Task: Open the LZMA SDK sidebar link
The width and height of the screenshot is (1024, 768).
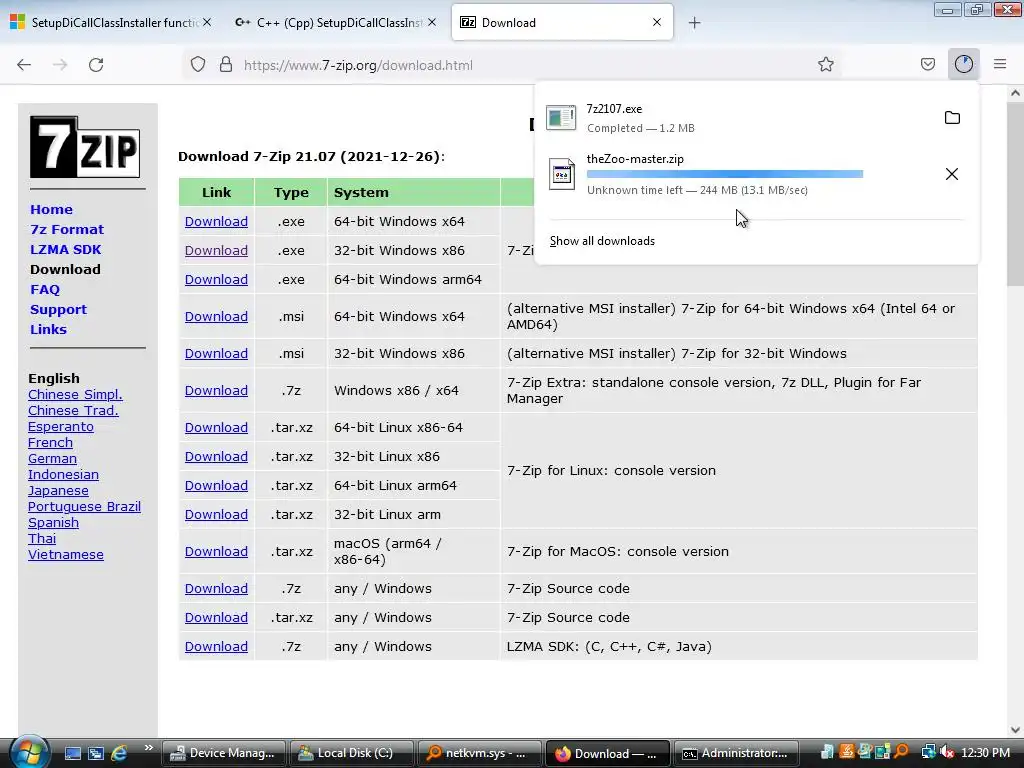Action: 65,249
